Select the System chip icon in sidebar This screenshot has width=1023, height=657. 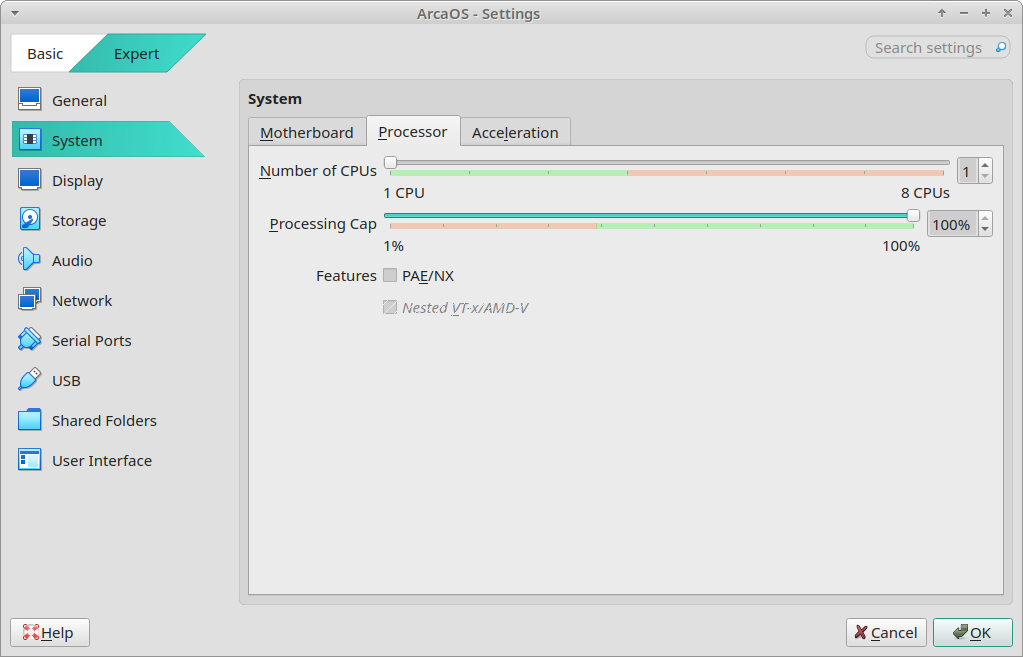[29, 140]
